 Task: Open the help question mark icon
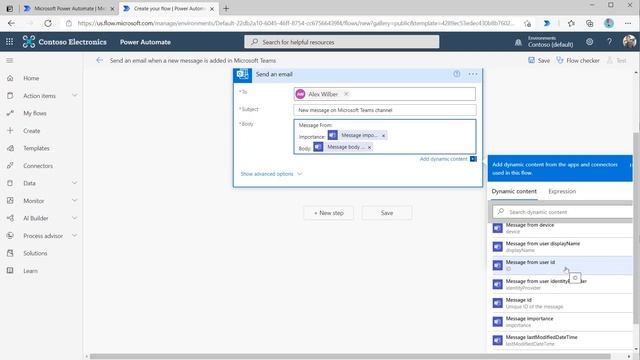coord(609,42)
